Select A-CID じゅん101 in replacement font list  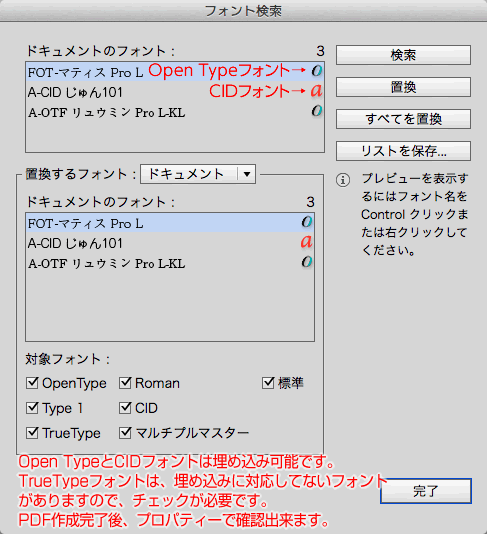(x=170, y=243)
